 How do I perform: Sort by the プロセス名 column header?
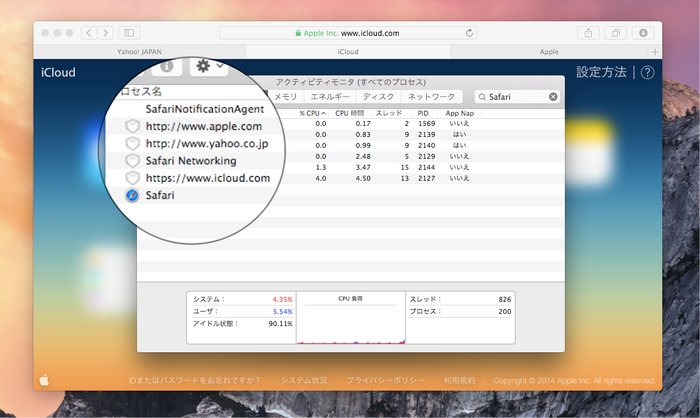coord(141,91)
